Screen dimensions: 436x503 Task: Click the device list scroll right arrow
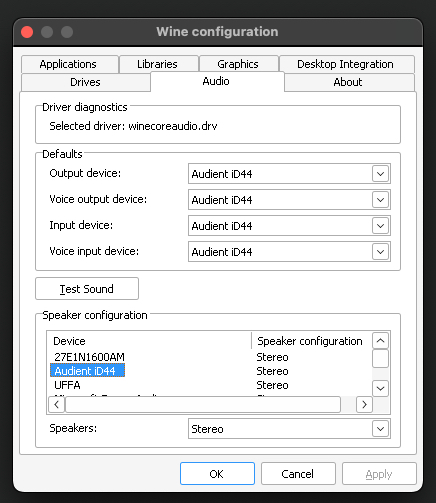364,405
